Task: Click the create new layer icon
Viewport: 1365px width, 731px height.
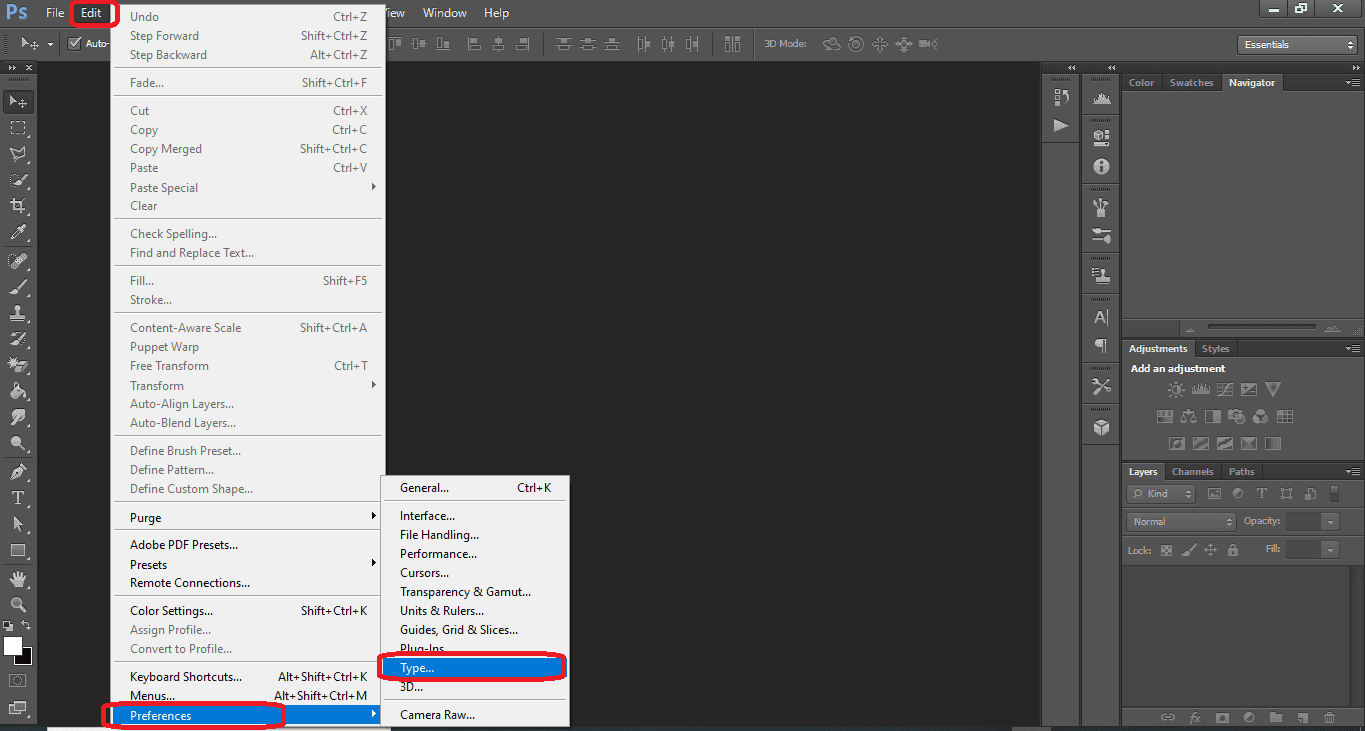Action: [1302, 718]
